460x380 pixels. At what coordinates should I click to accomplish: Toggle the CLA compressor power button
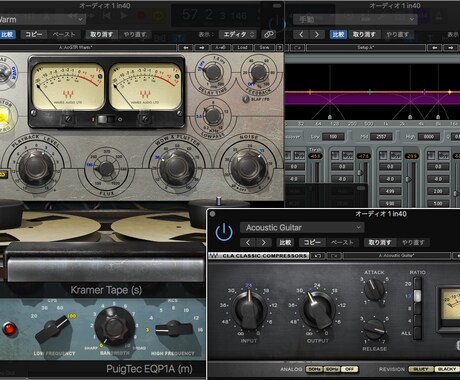tap(224, 232)
